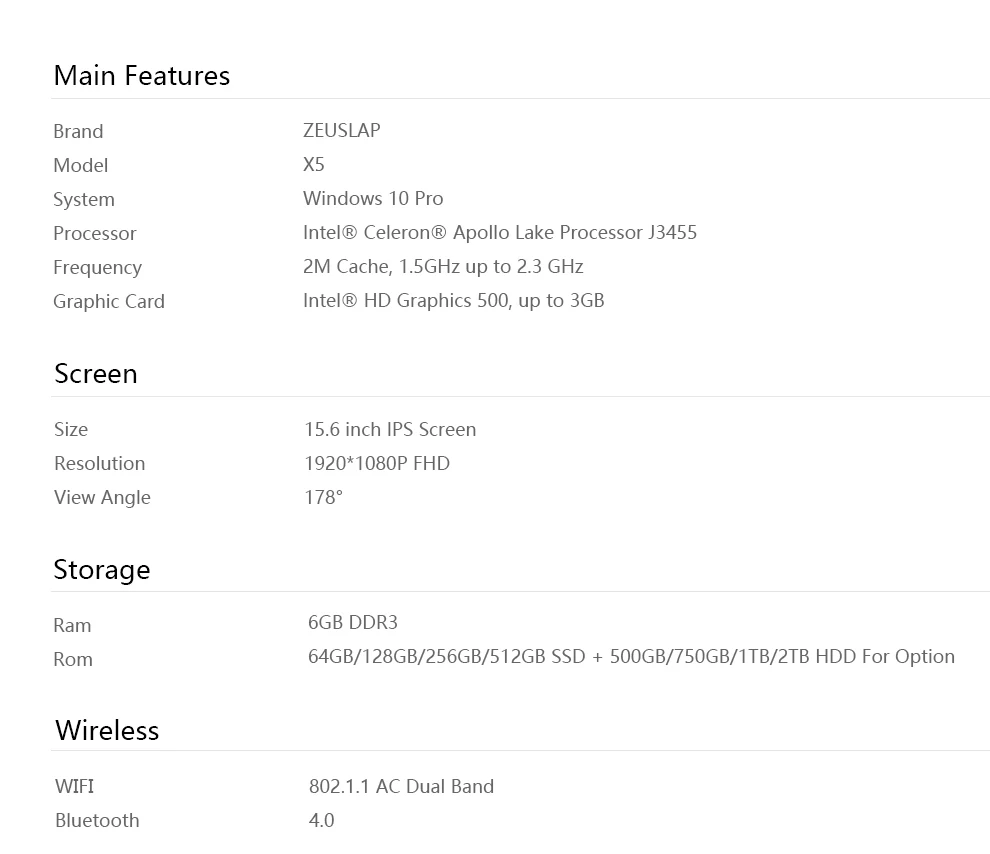Select the 1920*1080P FHD resolution text

tap(377, 464)
